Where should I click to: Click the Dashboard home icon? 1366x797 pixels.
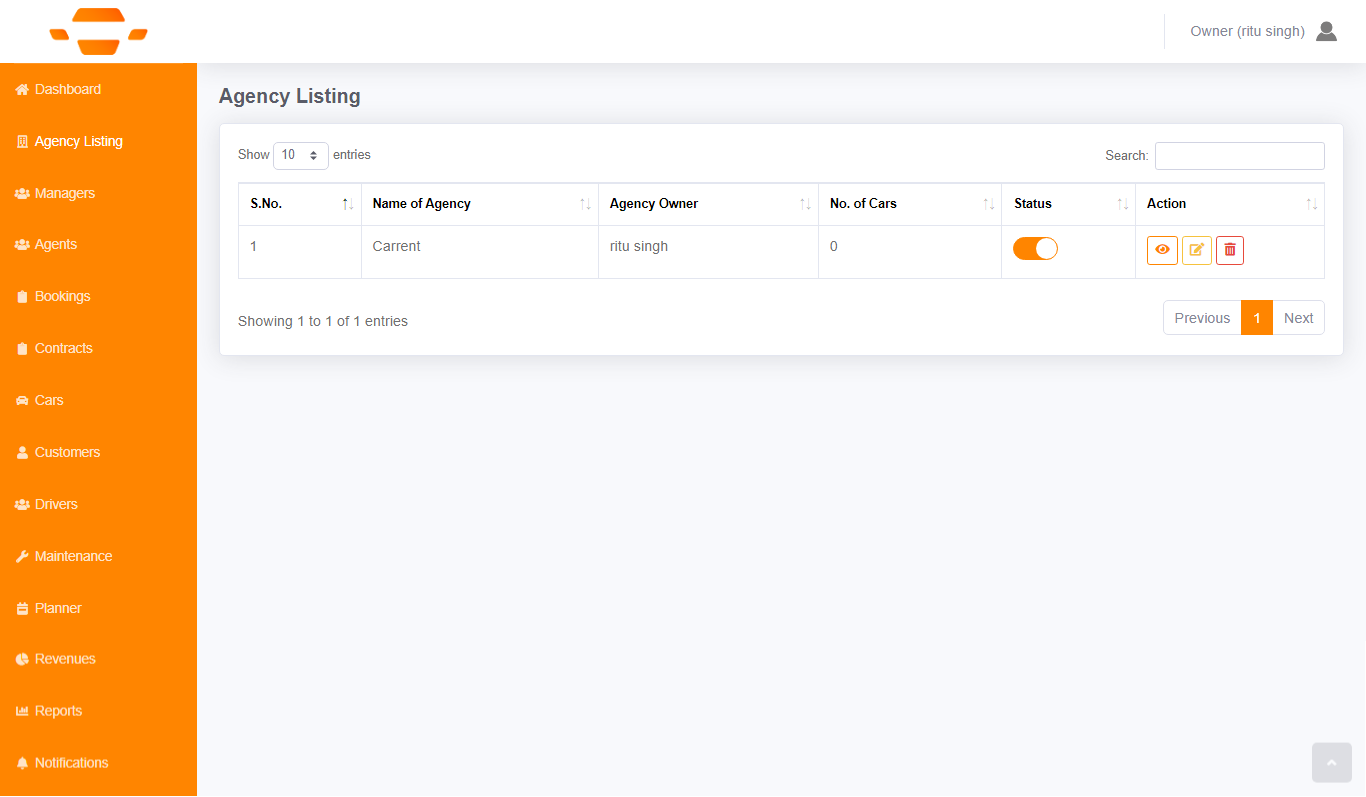point(22,90)
